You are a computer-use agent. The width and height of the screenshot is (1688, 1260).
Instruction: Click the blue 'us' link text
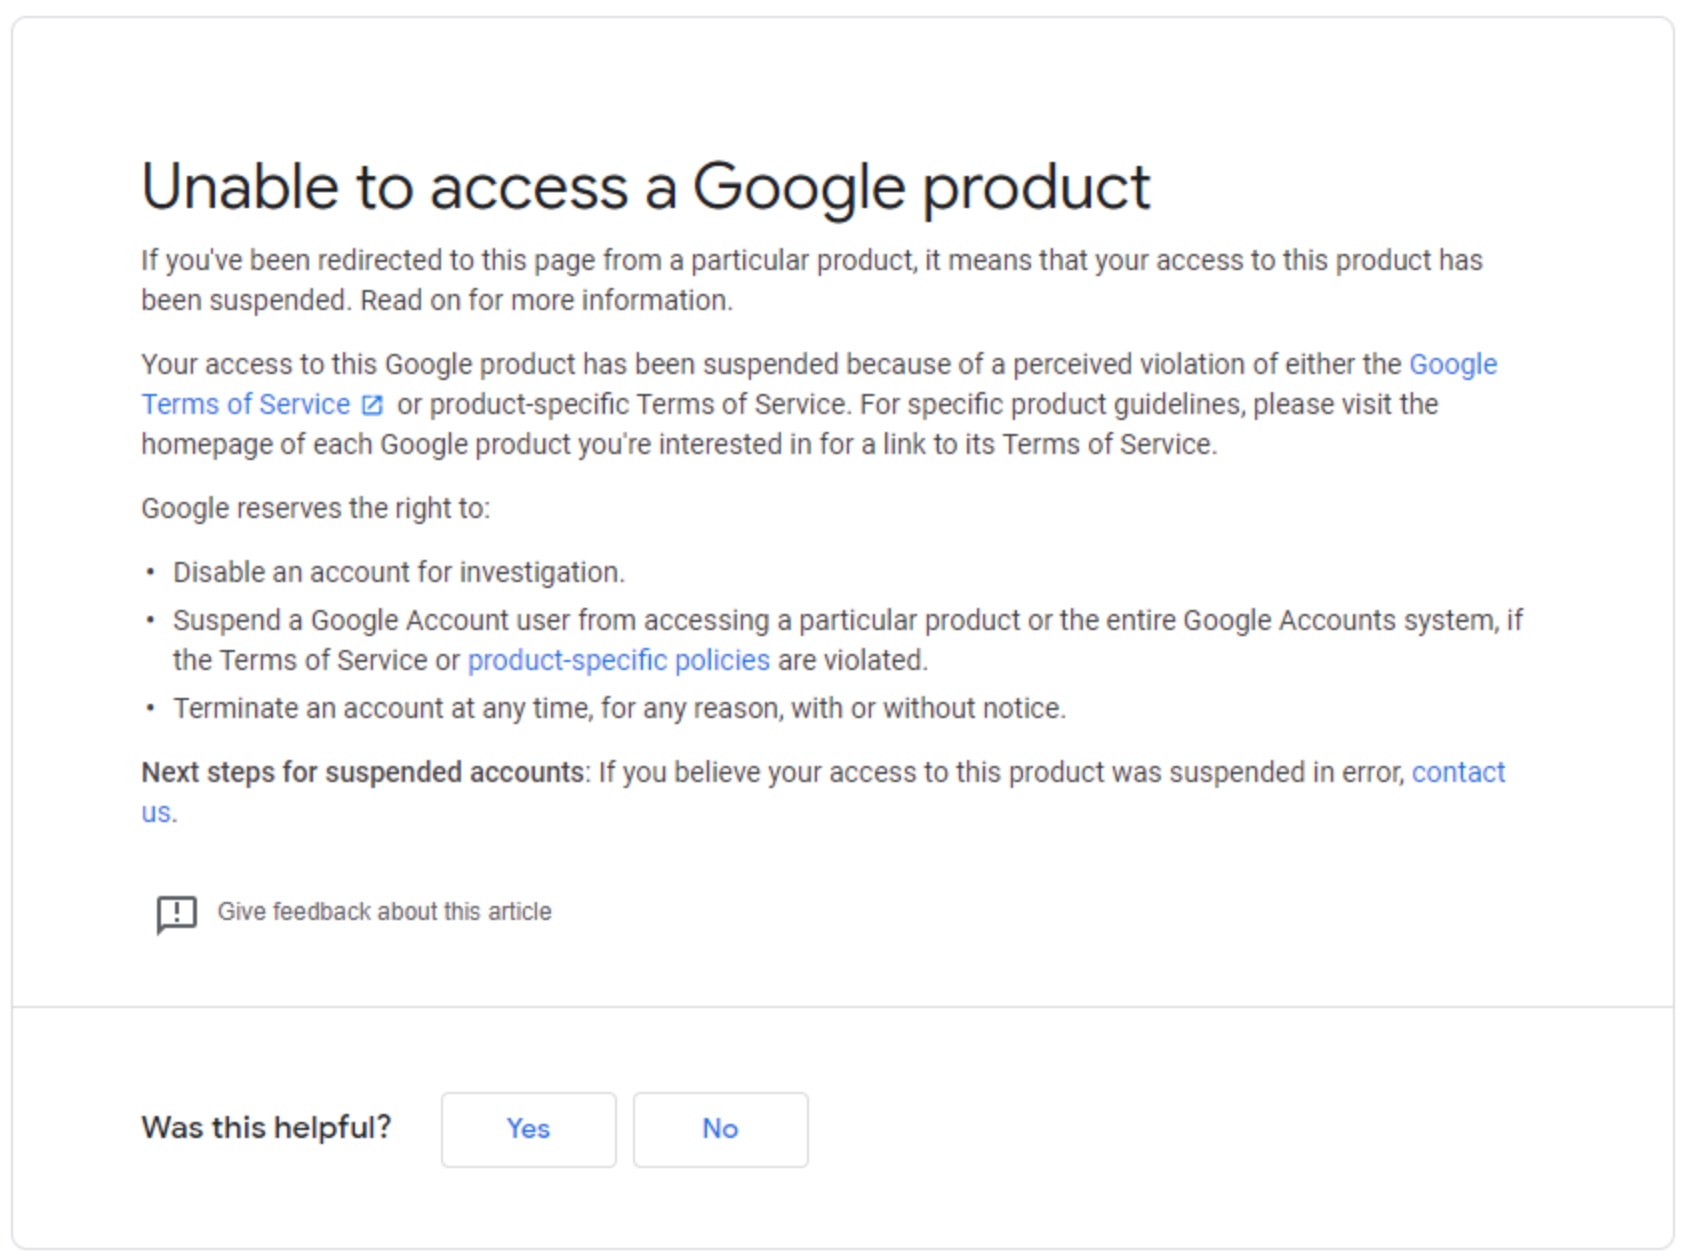tap(156, 812)
